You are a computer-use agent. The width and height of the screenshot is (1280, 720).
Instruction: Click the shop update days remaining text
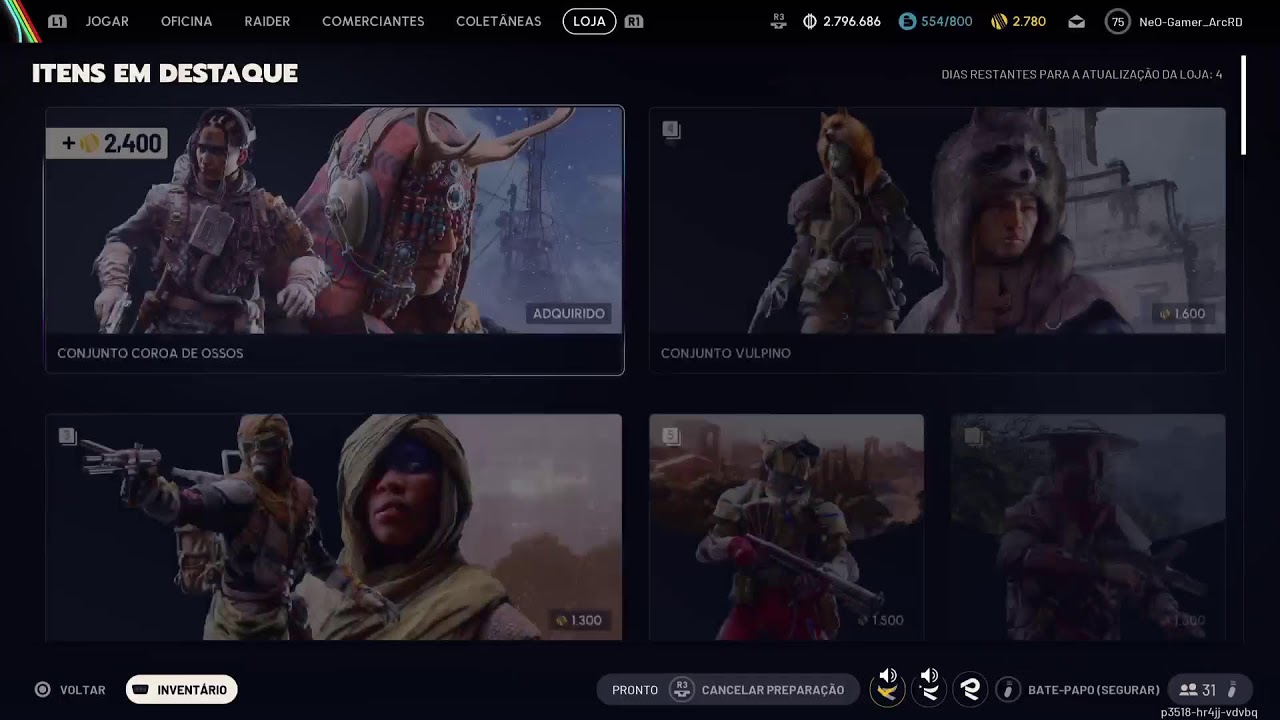click(1081, 75)
